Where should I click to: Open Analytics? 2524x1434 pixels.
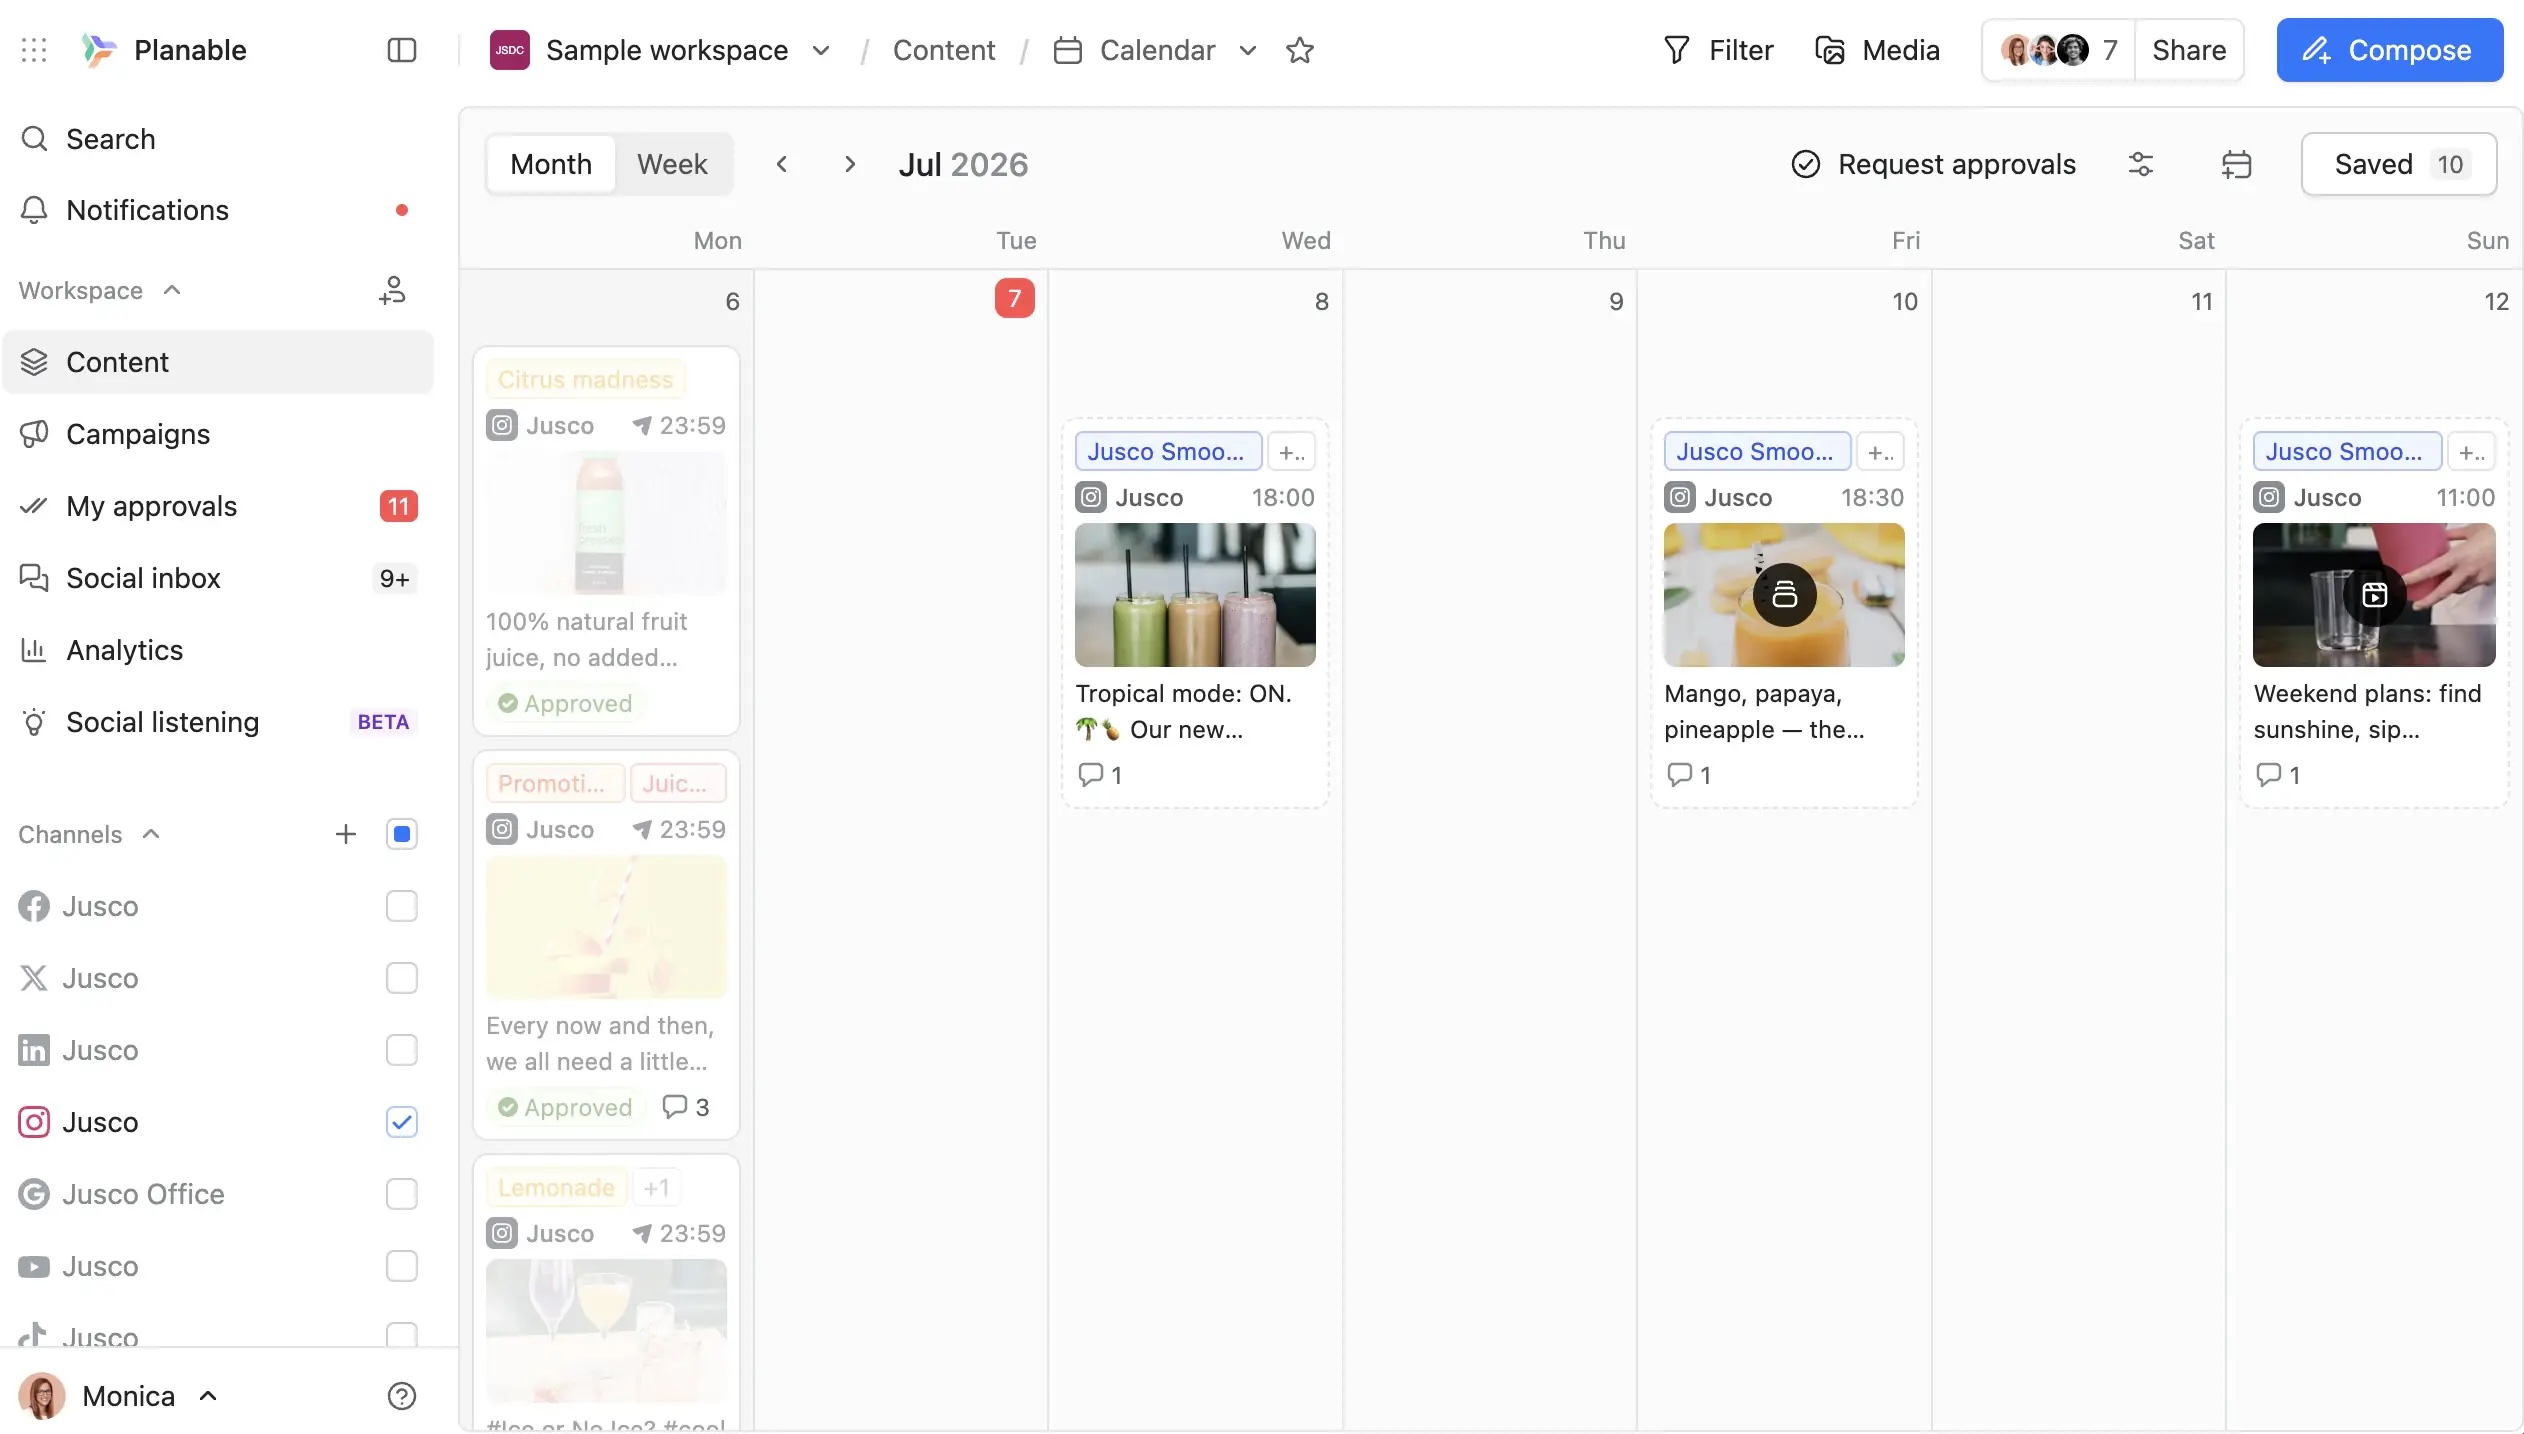point(217,650)
